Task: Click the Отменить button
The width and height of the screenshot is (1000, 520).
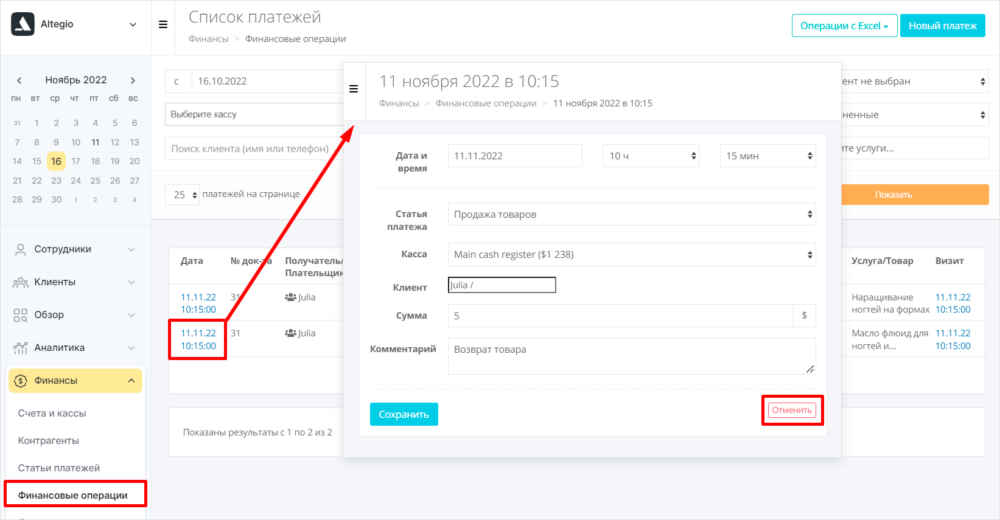Action: [x=791, y=410]
